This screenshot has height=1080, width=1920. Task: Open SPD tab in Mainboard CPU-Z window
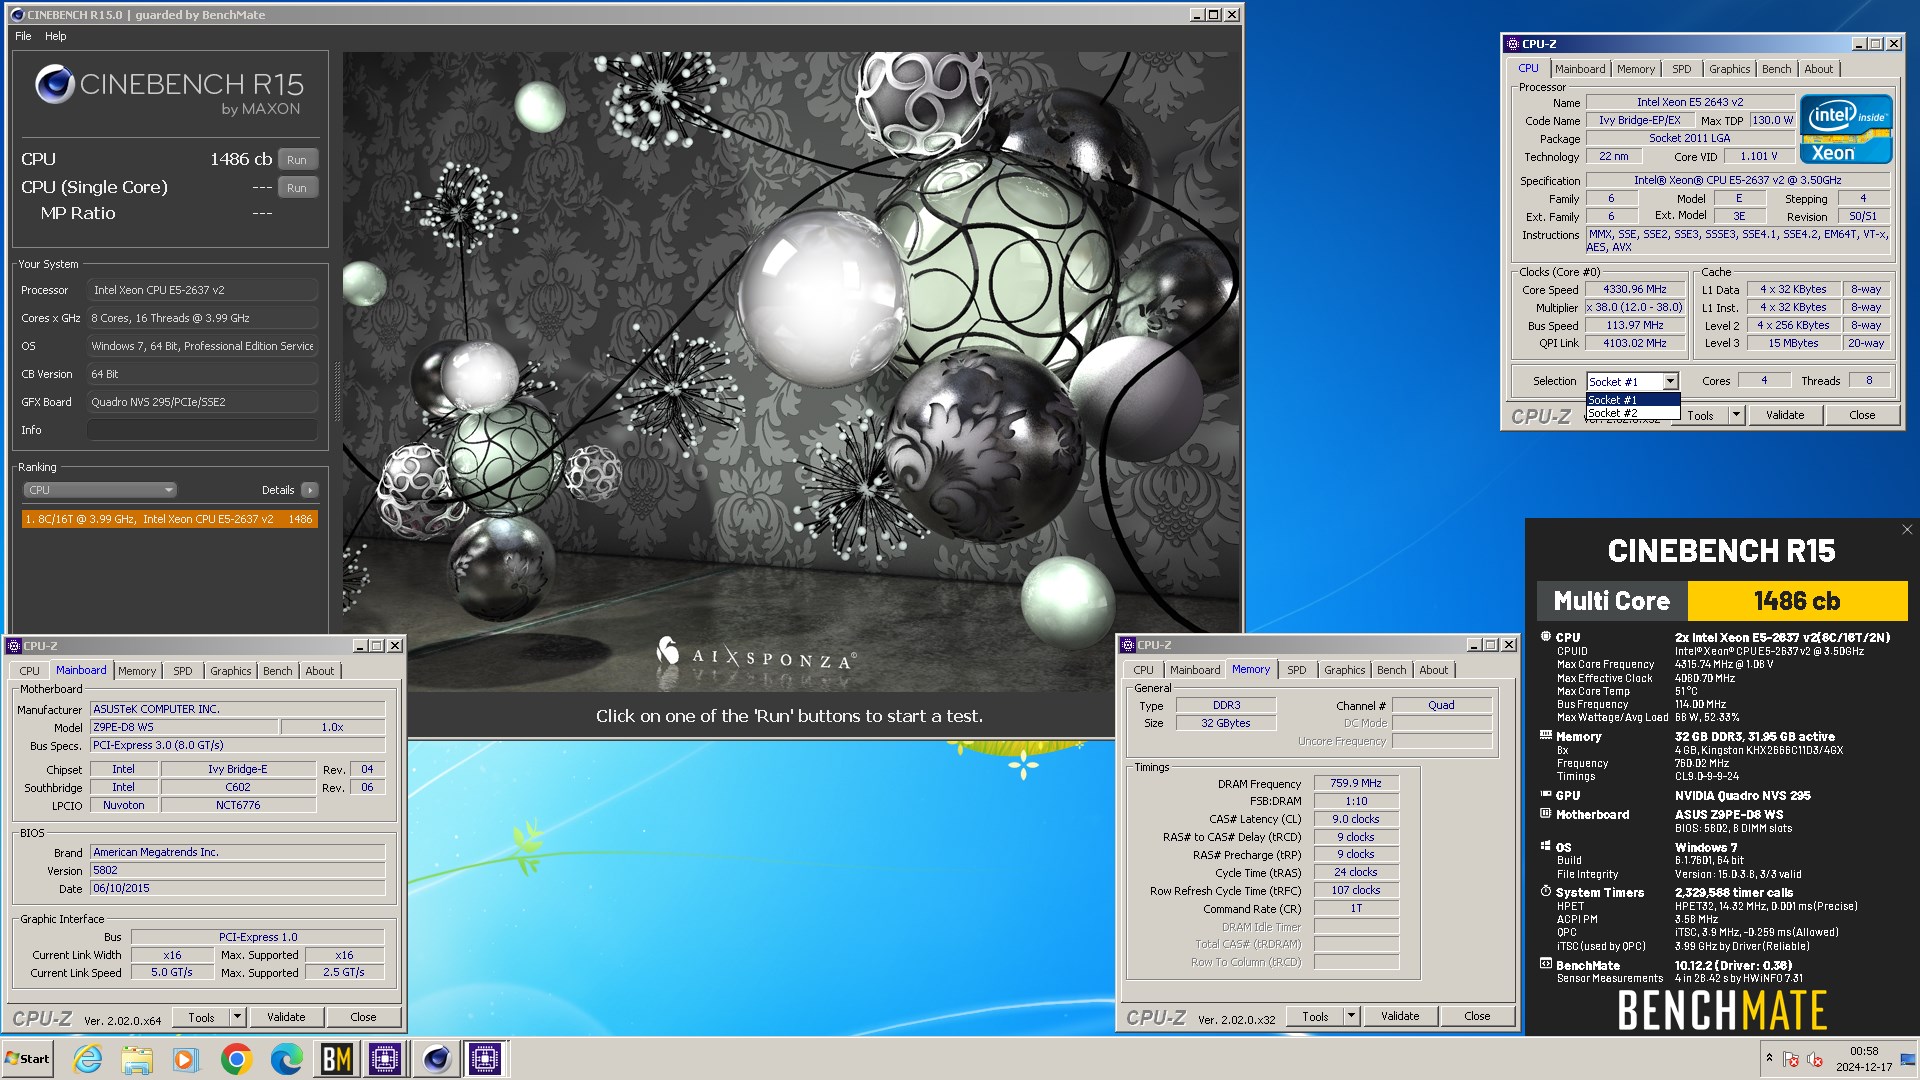pos(183,671)
